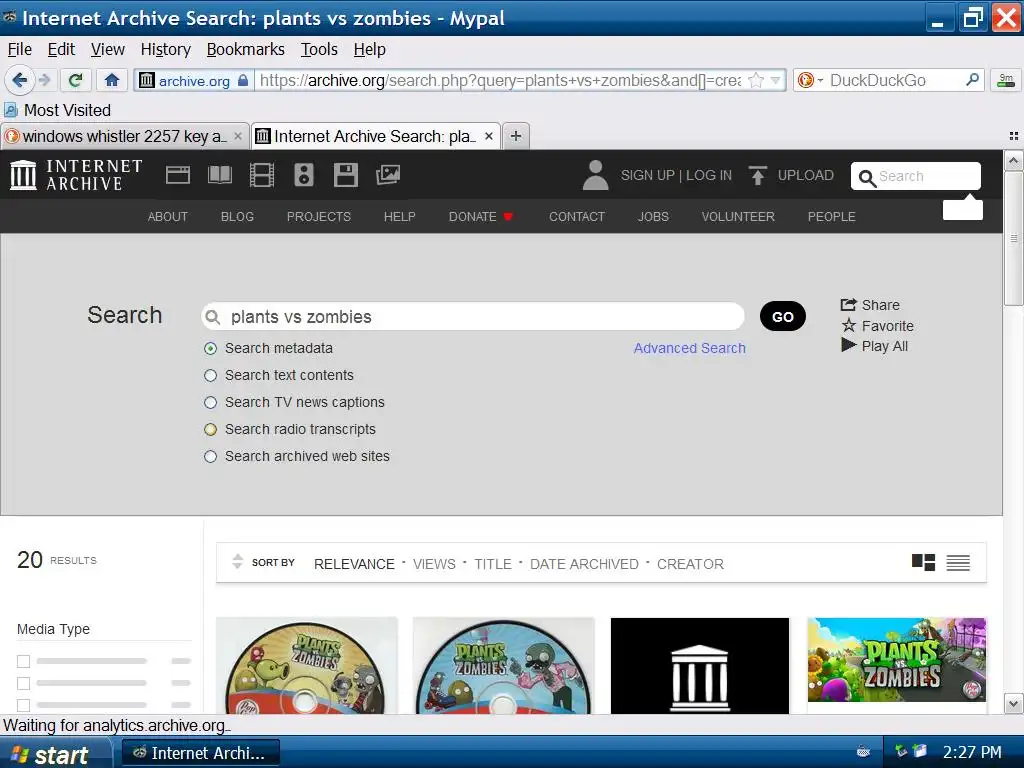Select Search metadata radio button
Screen dimensions: 1024x768
coord(210,349)
